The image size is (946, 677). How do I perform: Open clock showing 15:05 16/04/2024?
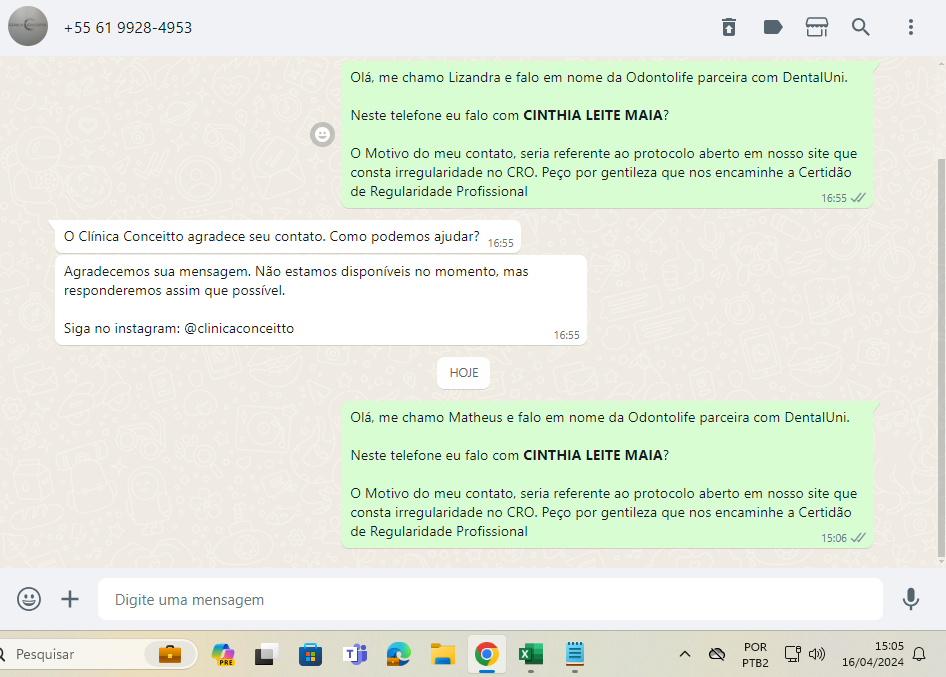873,654
